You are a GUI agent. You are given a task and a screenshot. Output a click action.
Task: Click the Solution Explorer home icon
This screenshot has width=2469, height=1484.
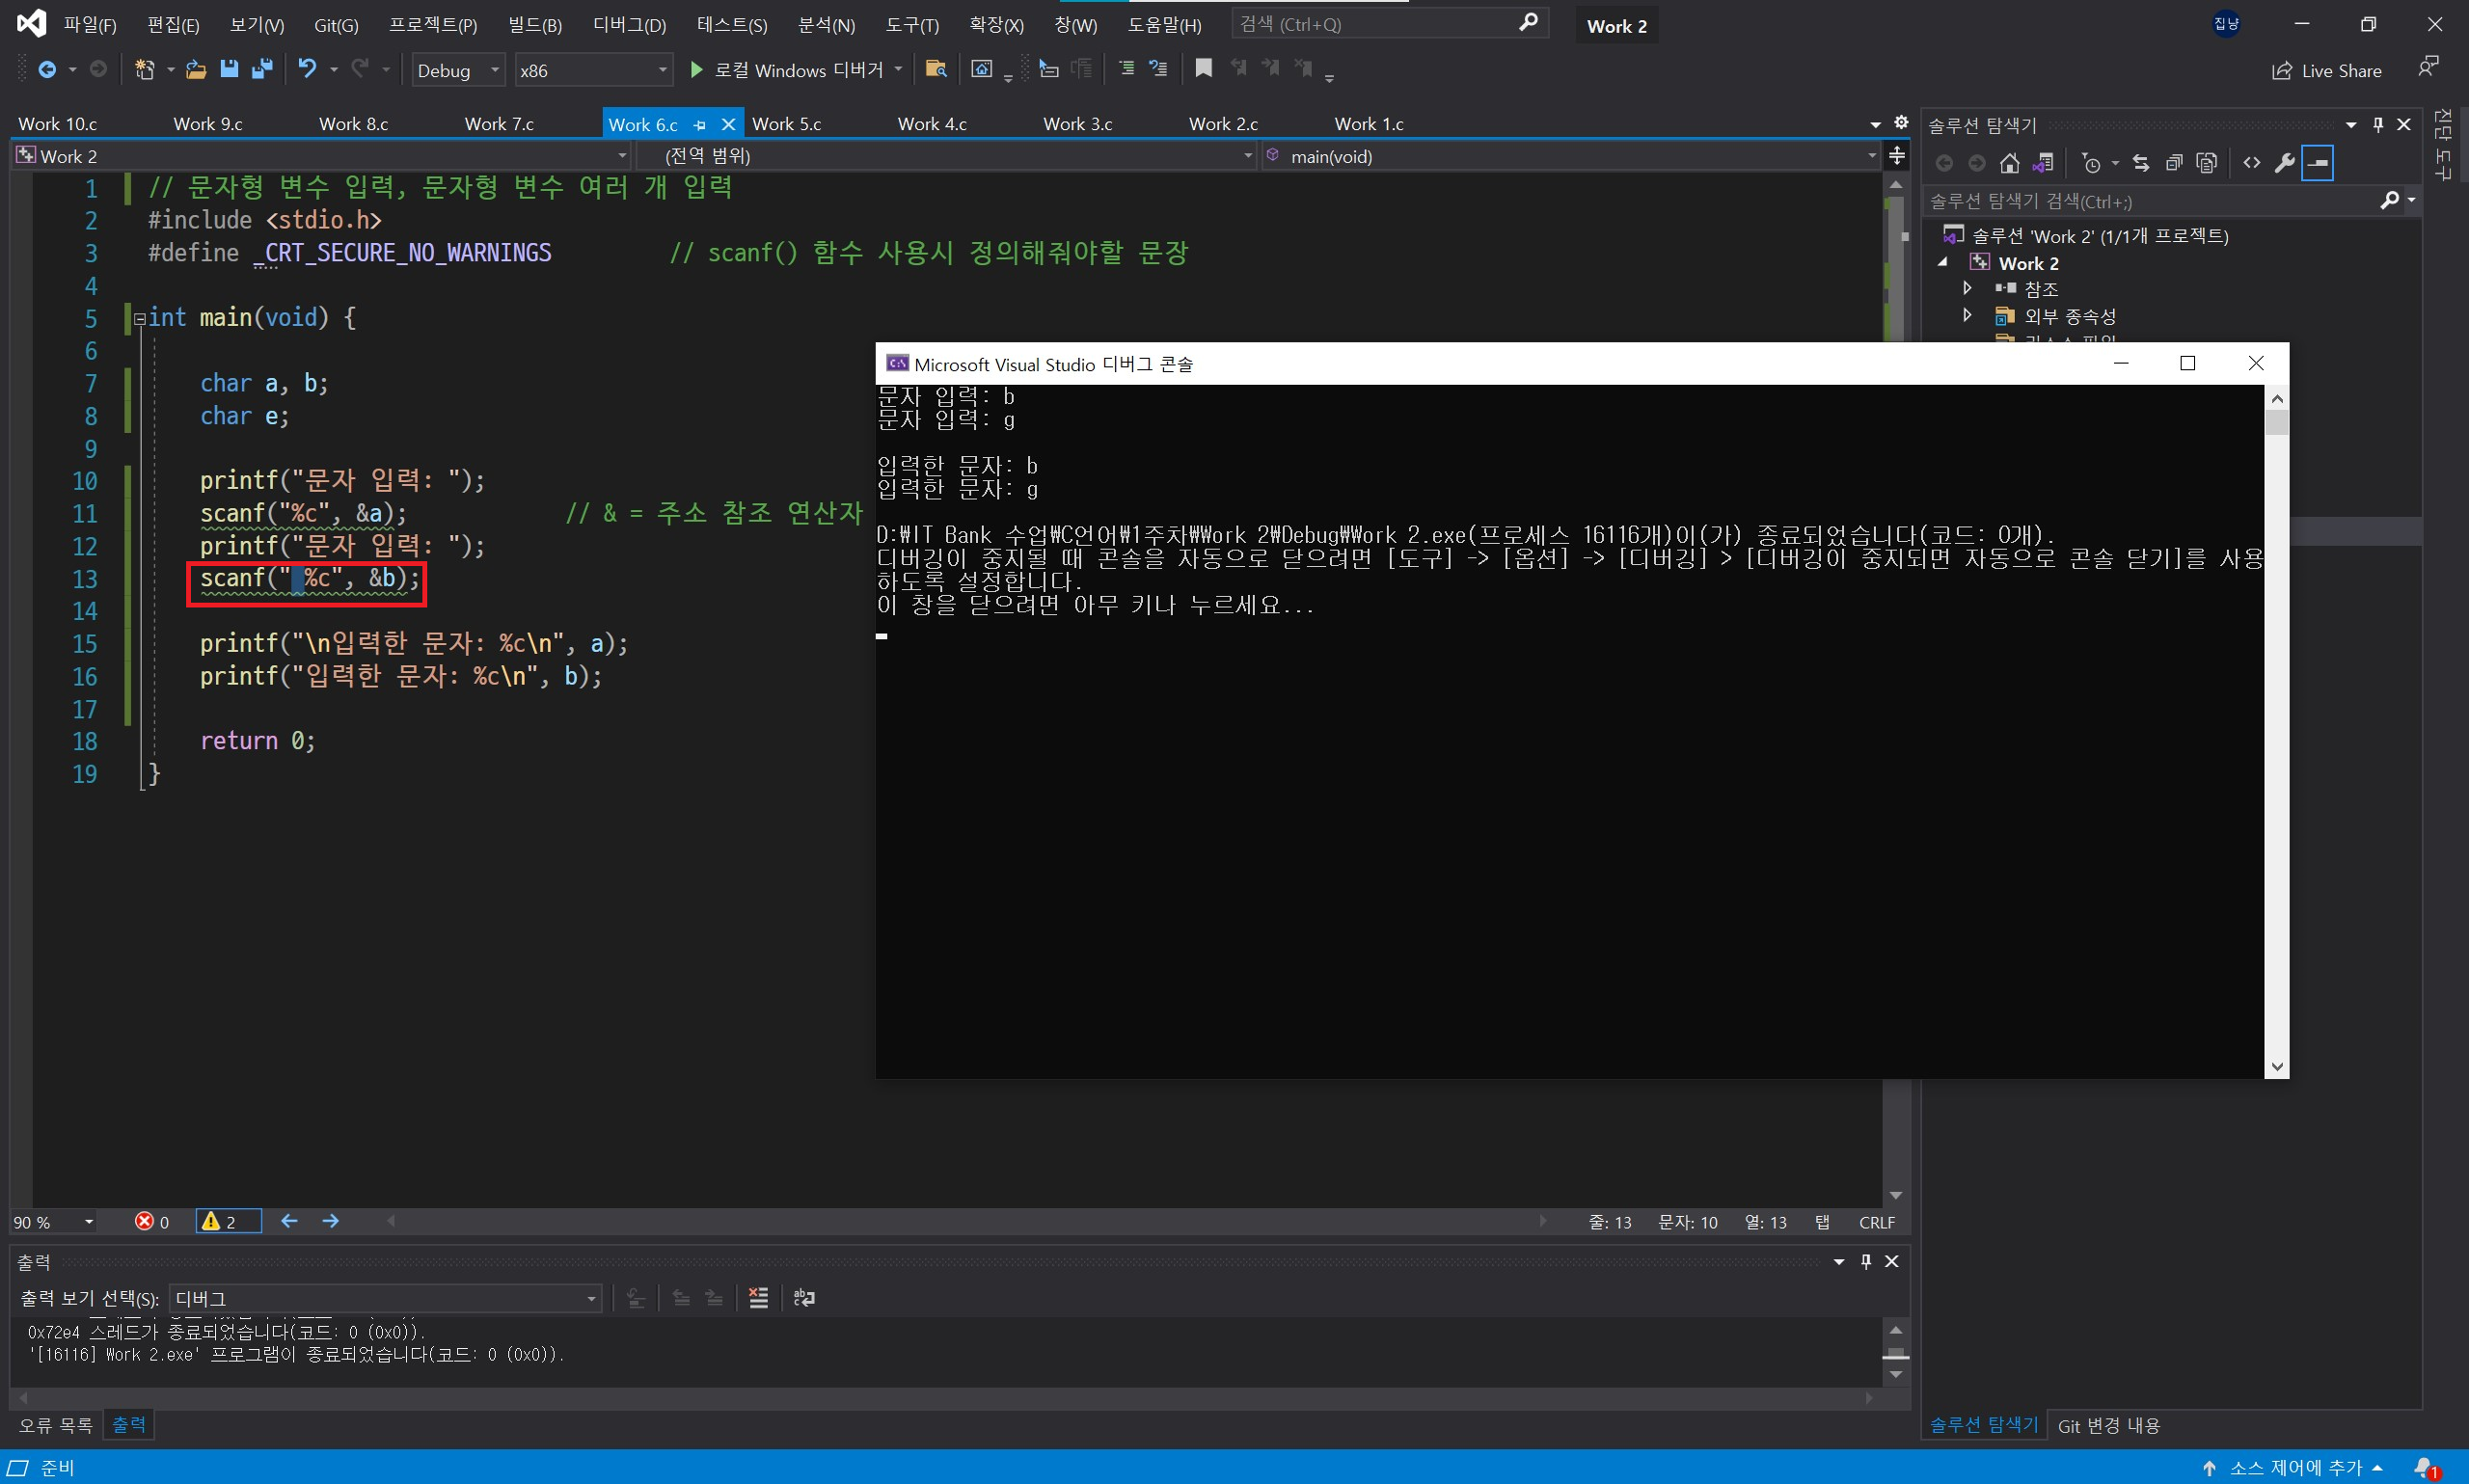2009,163
